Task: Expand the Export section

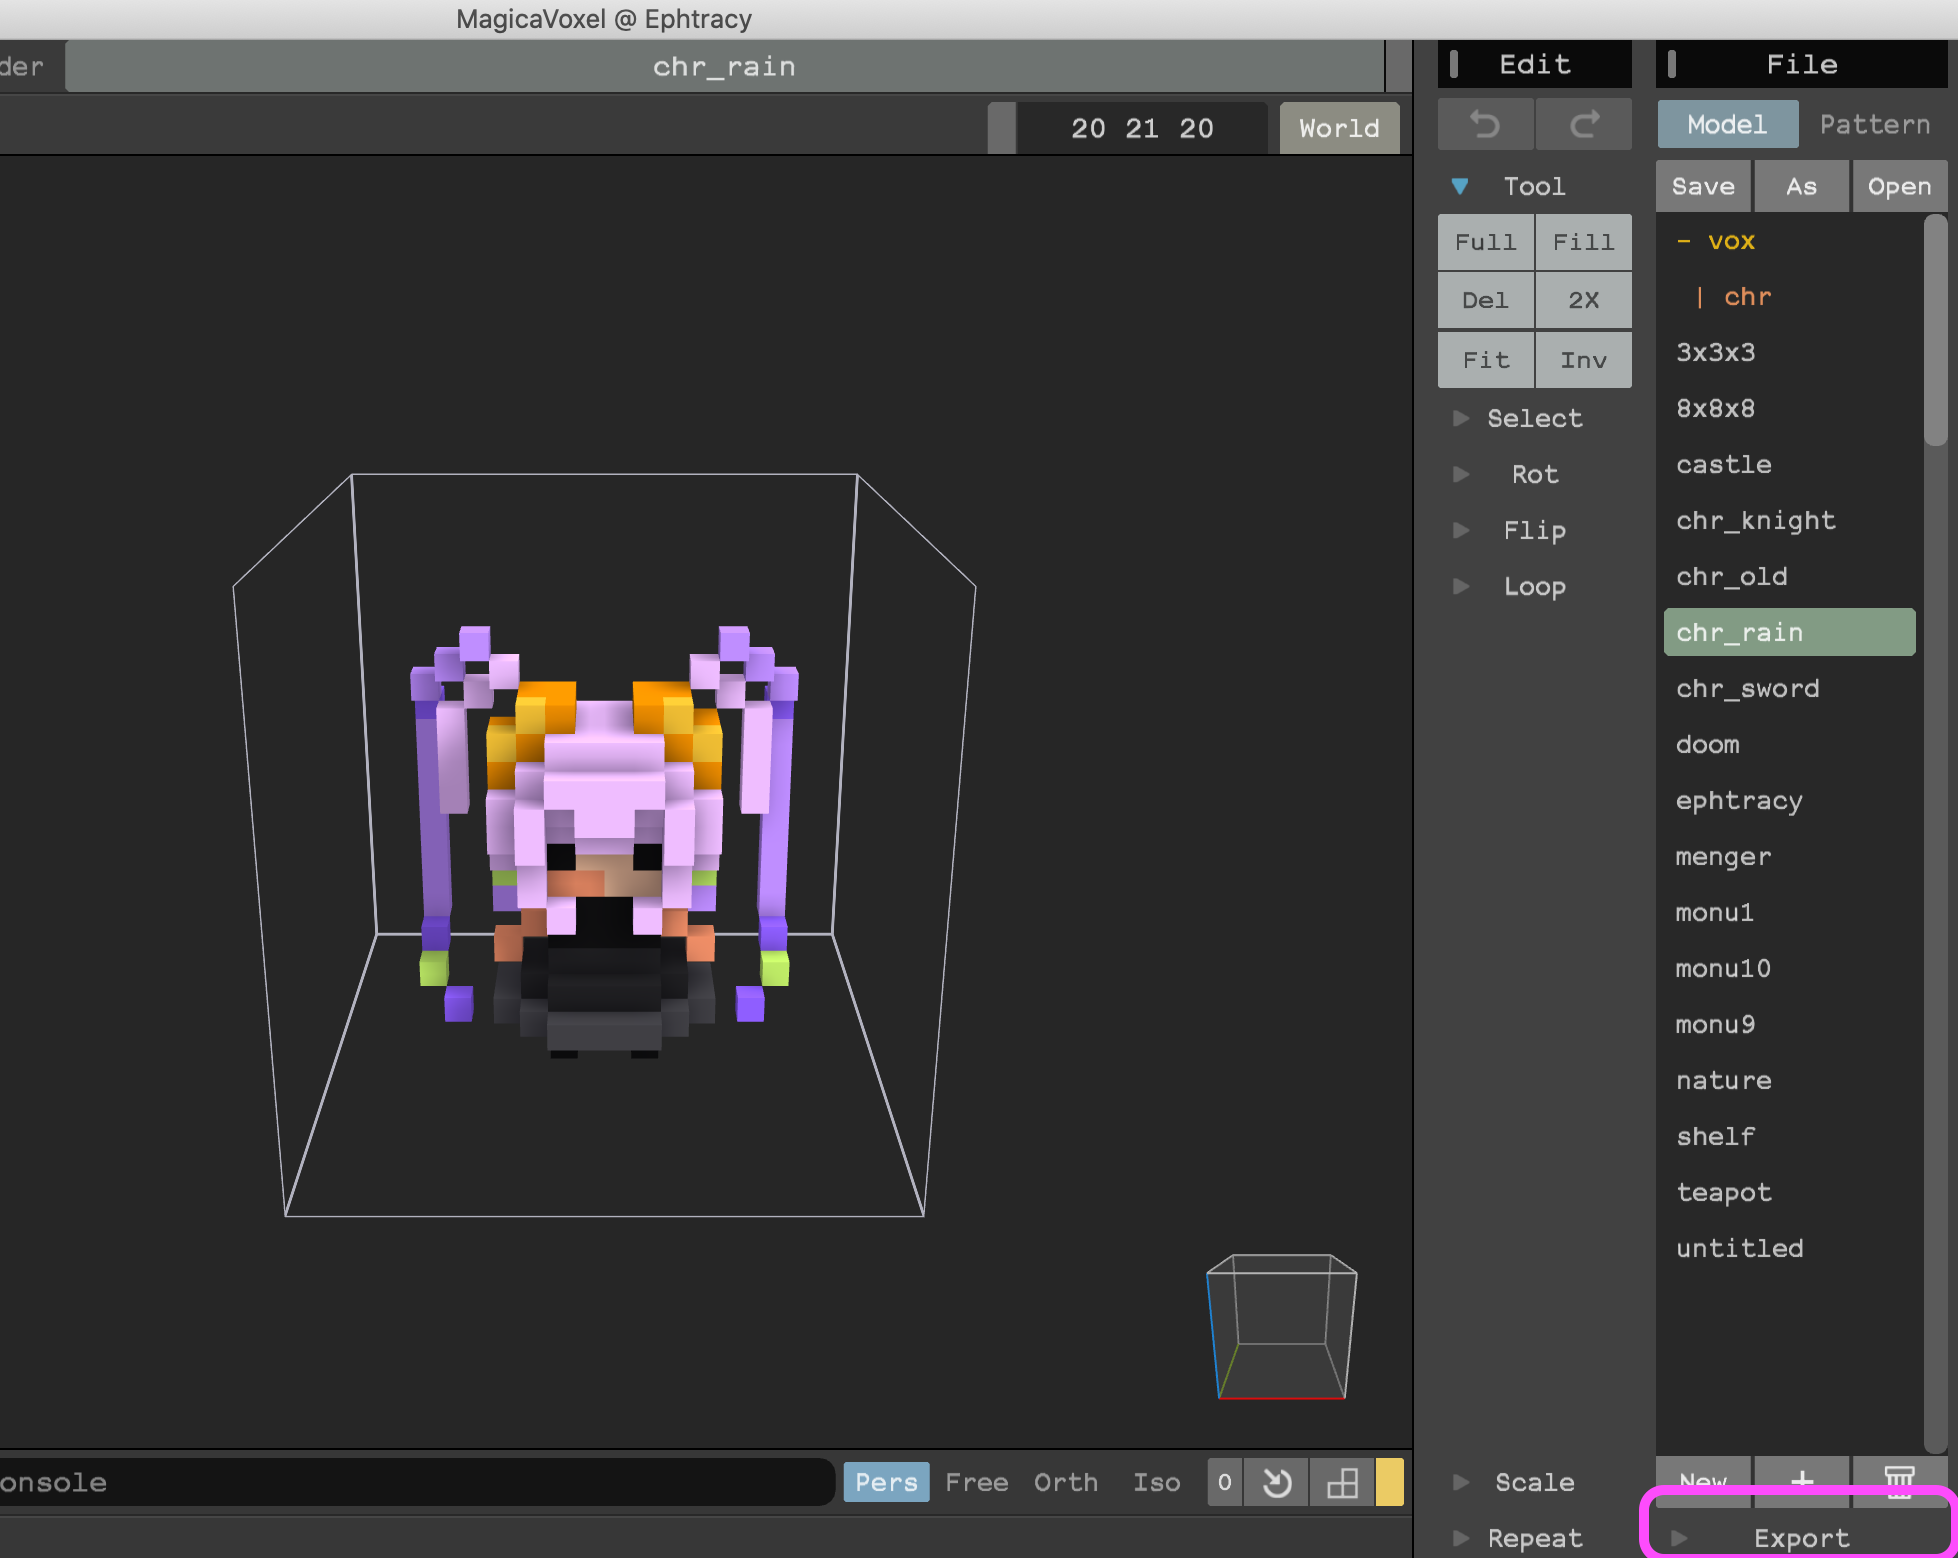Action: tap(1800, 1538)
